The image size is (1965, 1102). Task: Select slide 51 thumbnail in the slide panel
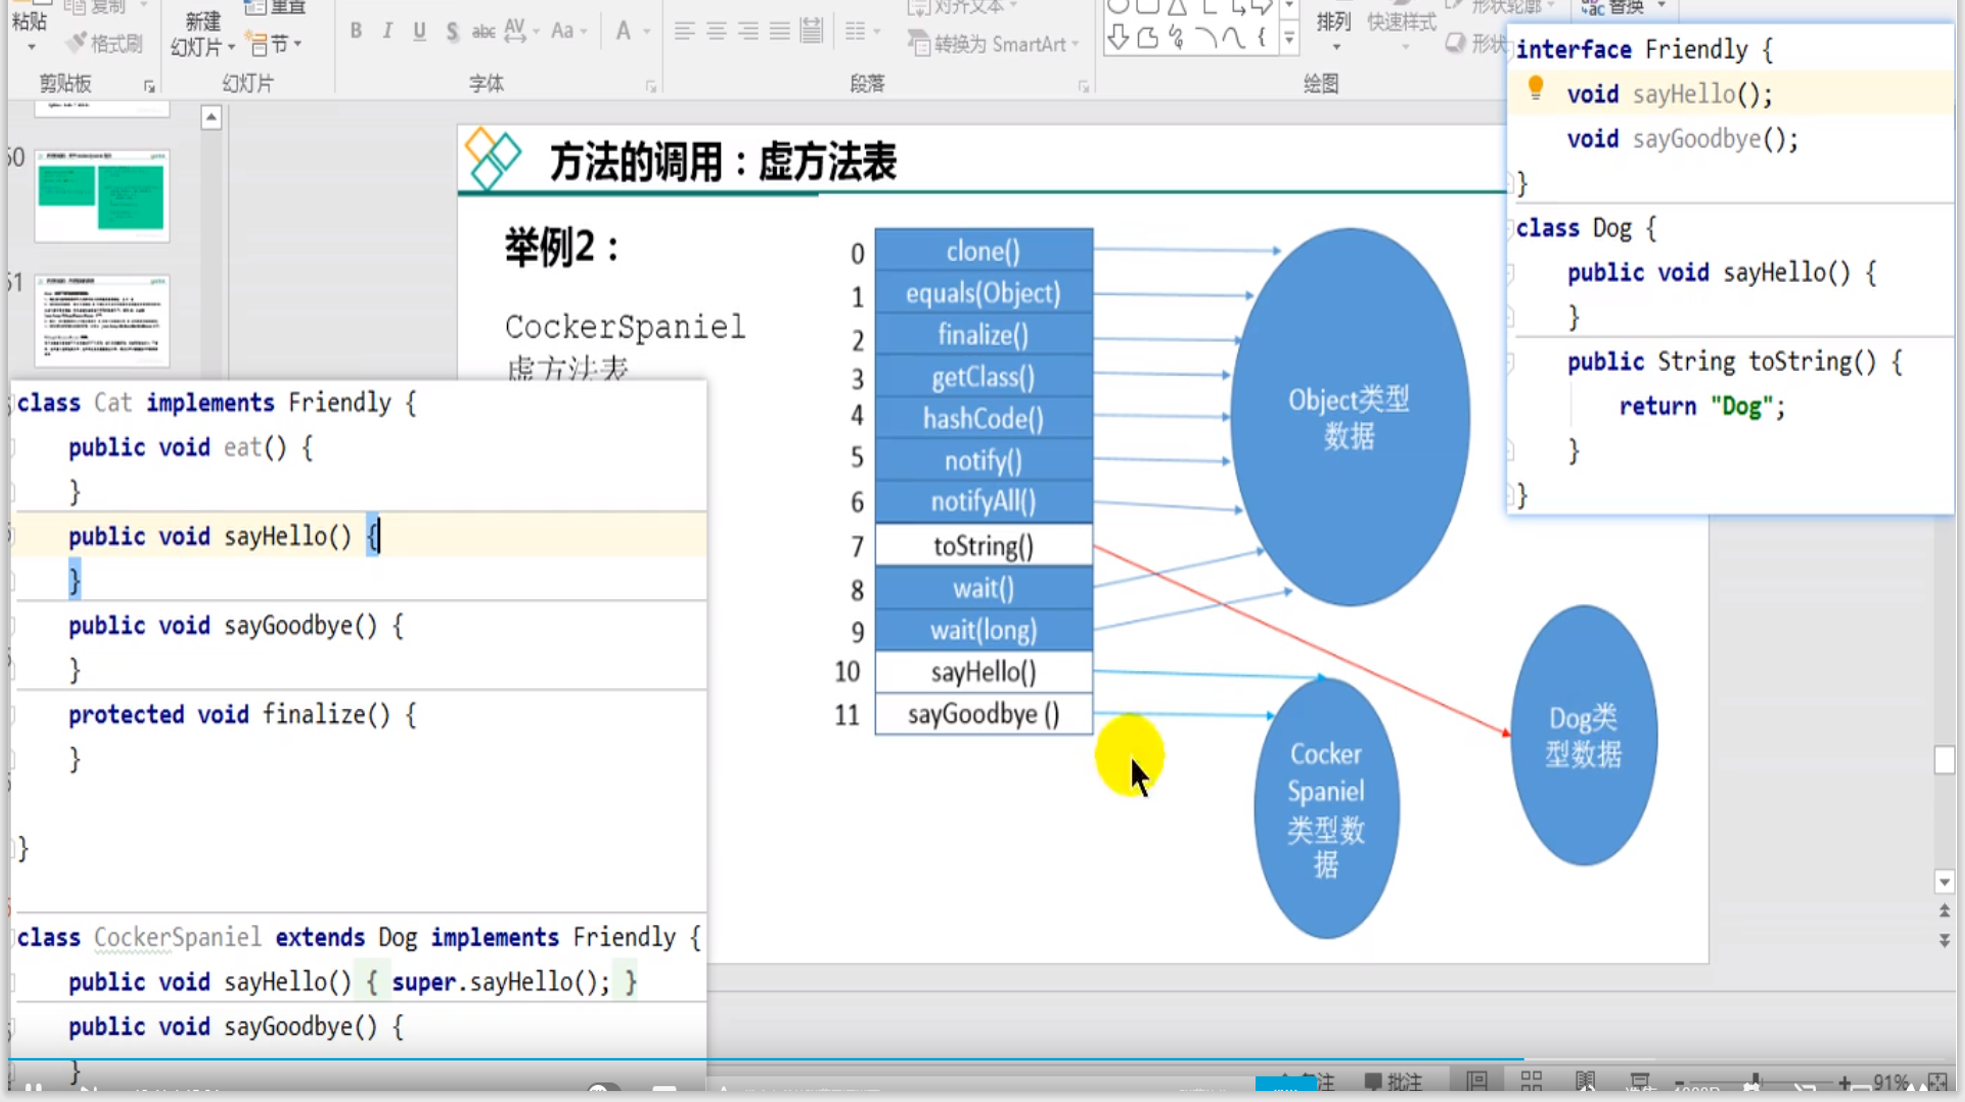(102, 321)
